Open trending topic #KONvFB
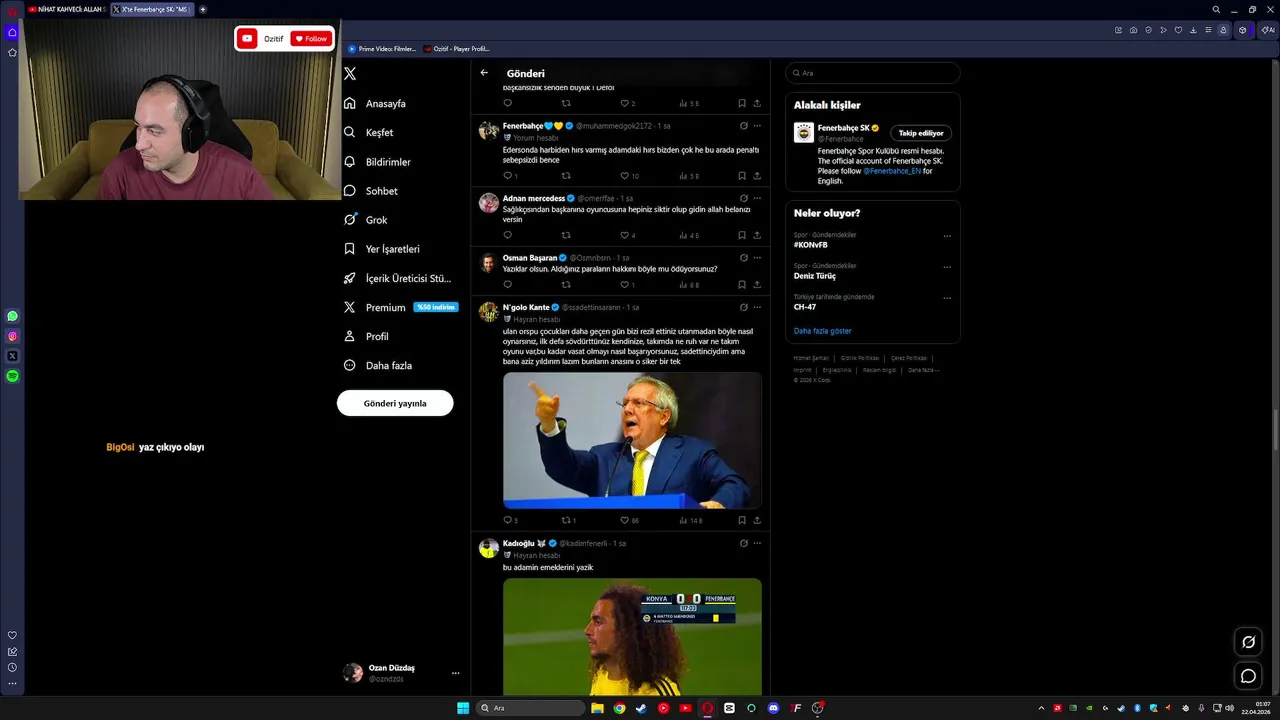1280x720 pixels. tap(811, 245)
